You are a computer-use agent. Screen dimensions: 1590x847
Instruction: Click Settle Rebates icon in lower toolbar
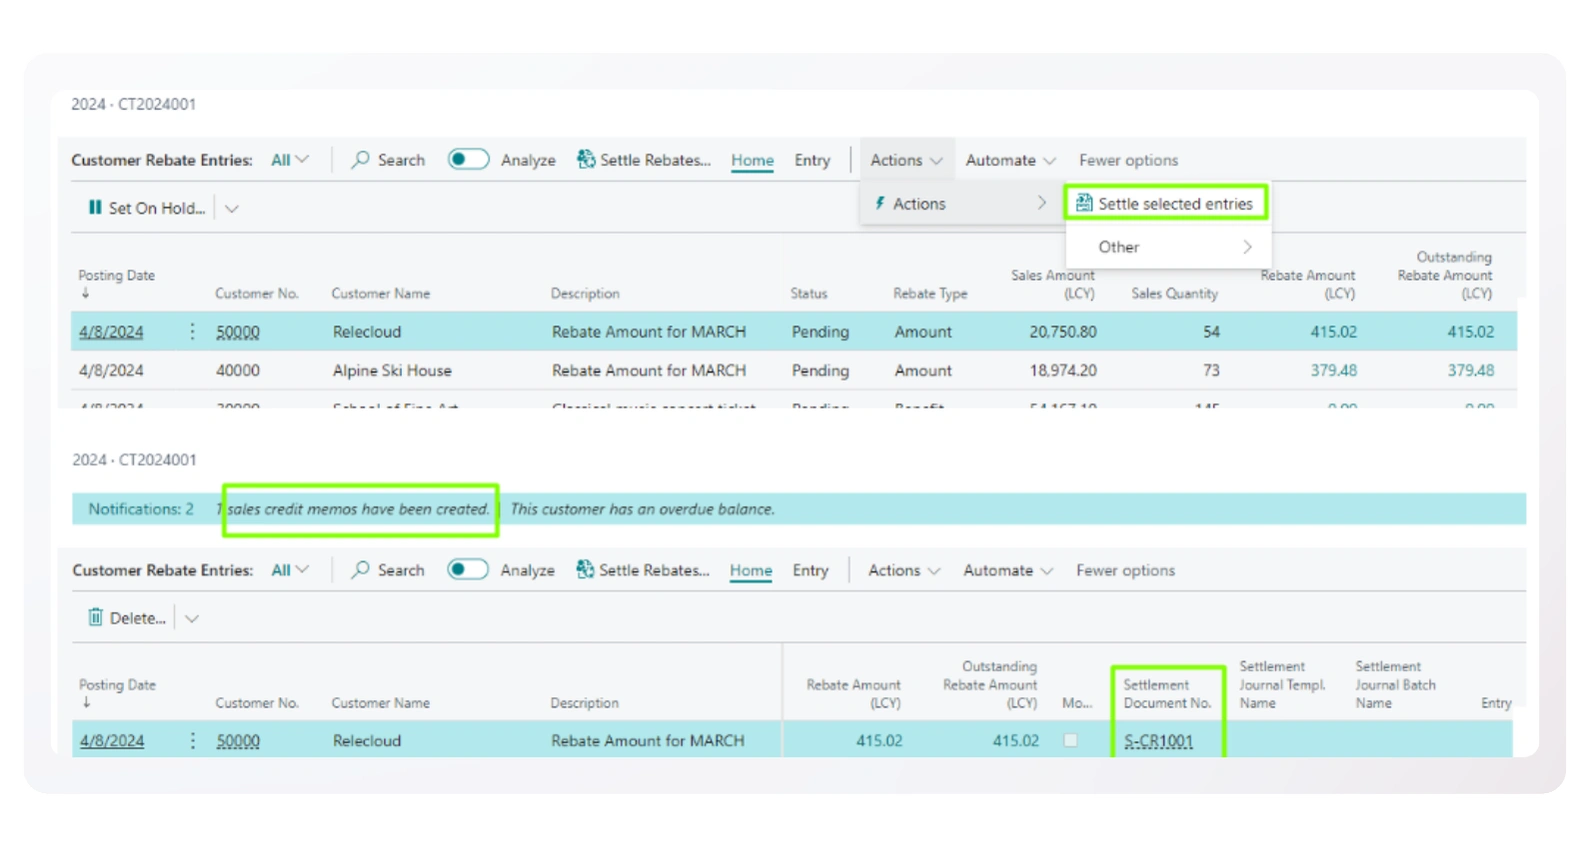tap(585, 570)
